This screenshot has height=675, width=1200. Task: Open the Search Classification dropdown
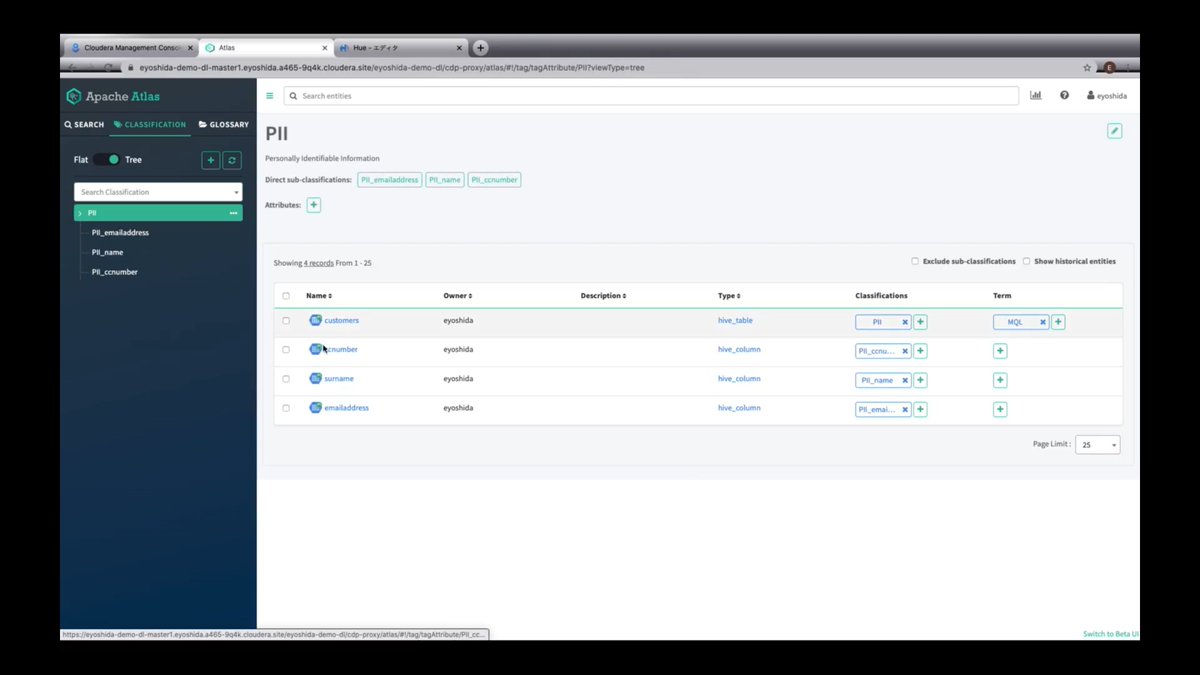pos(158,192)
